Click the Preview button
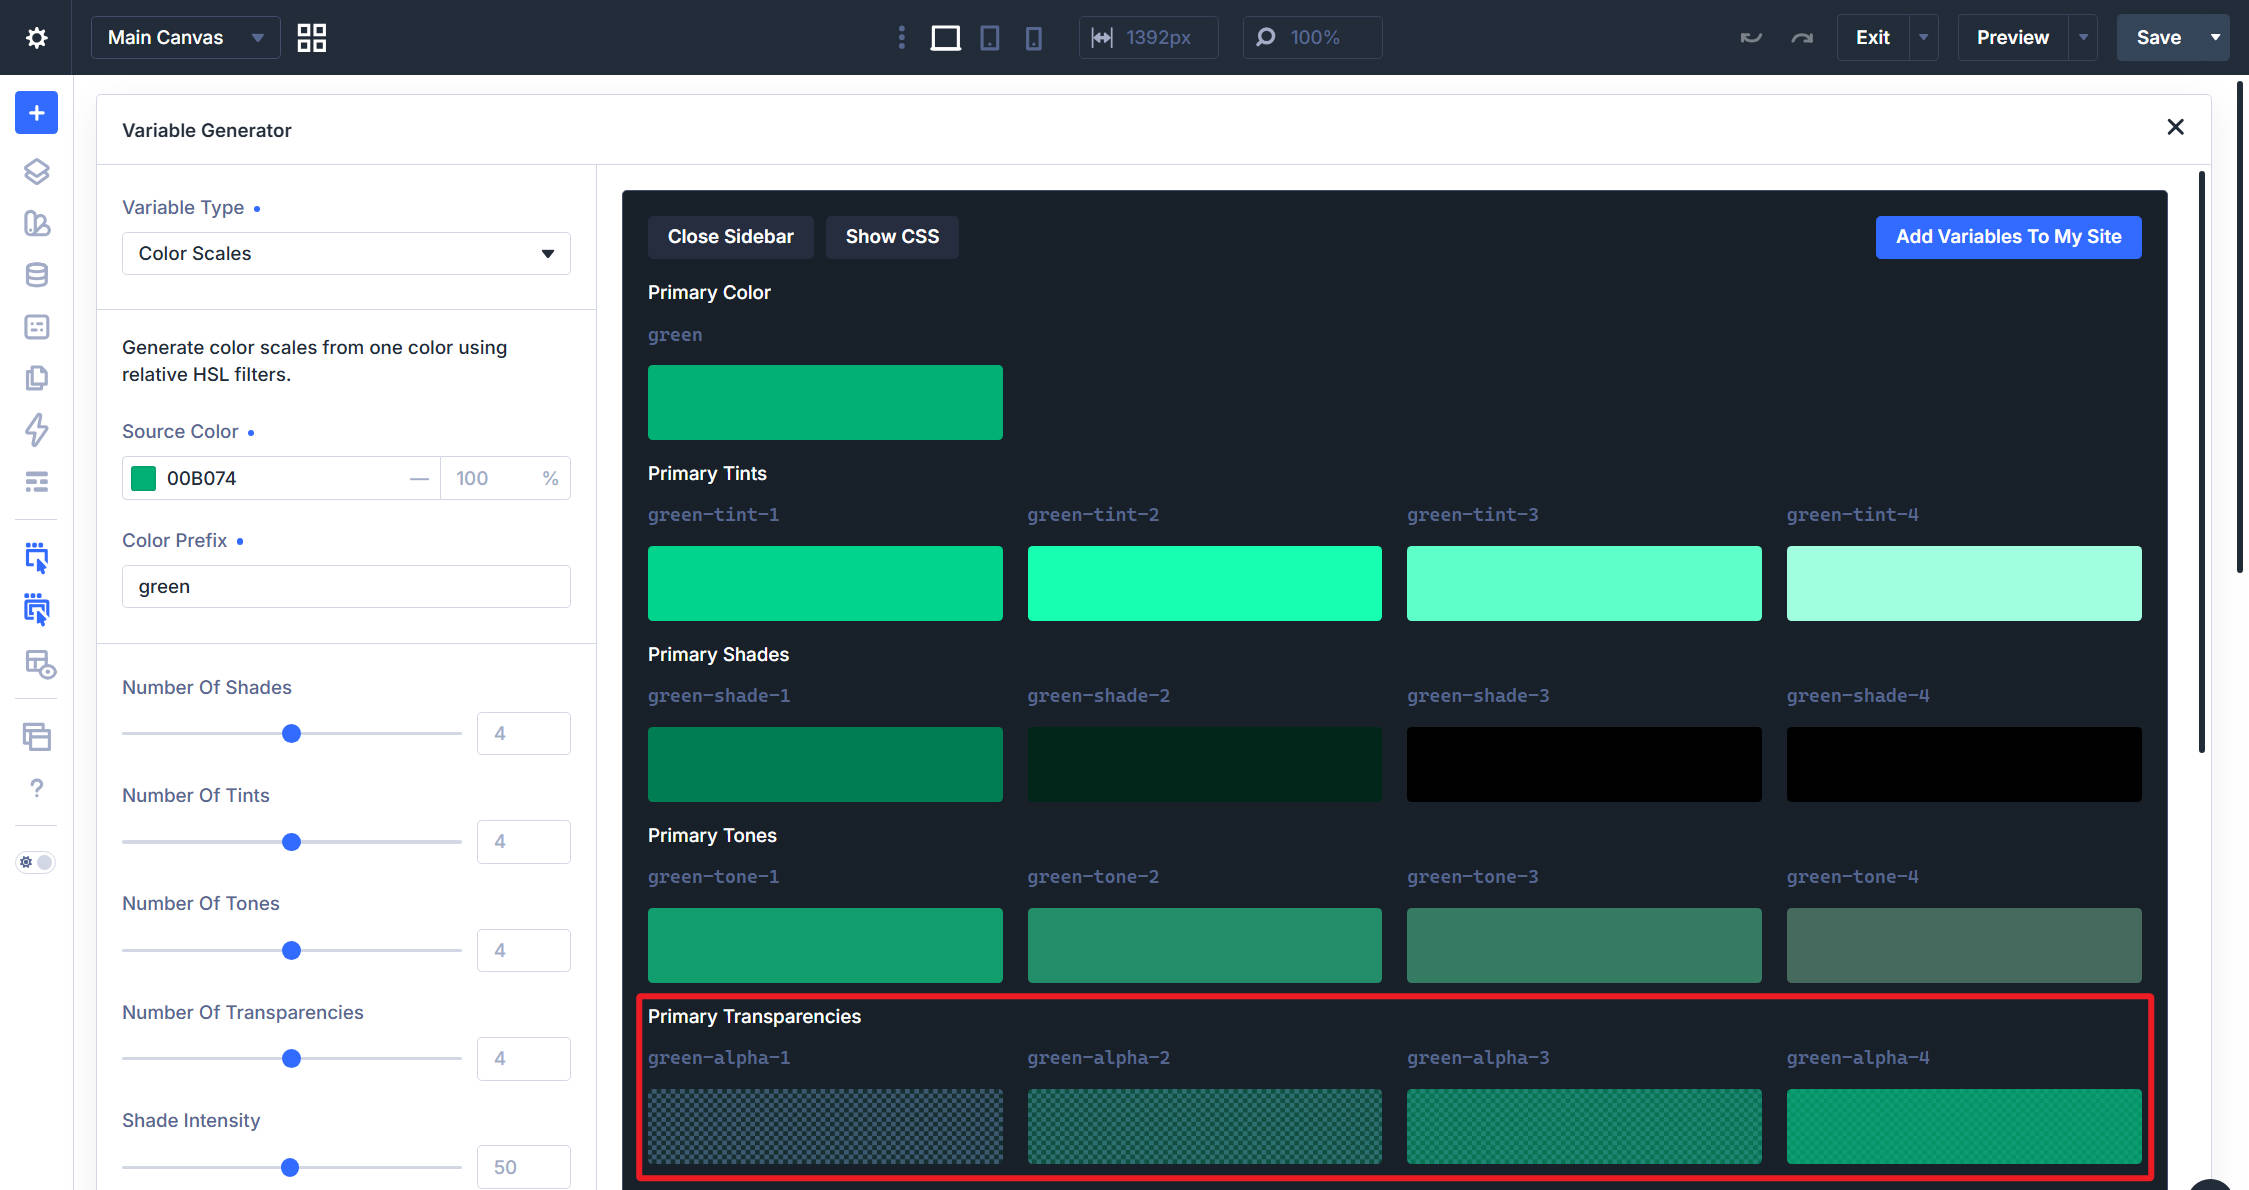The image size is (2249, 1190). pyautogui.click(x=2012, y=38)
